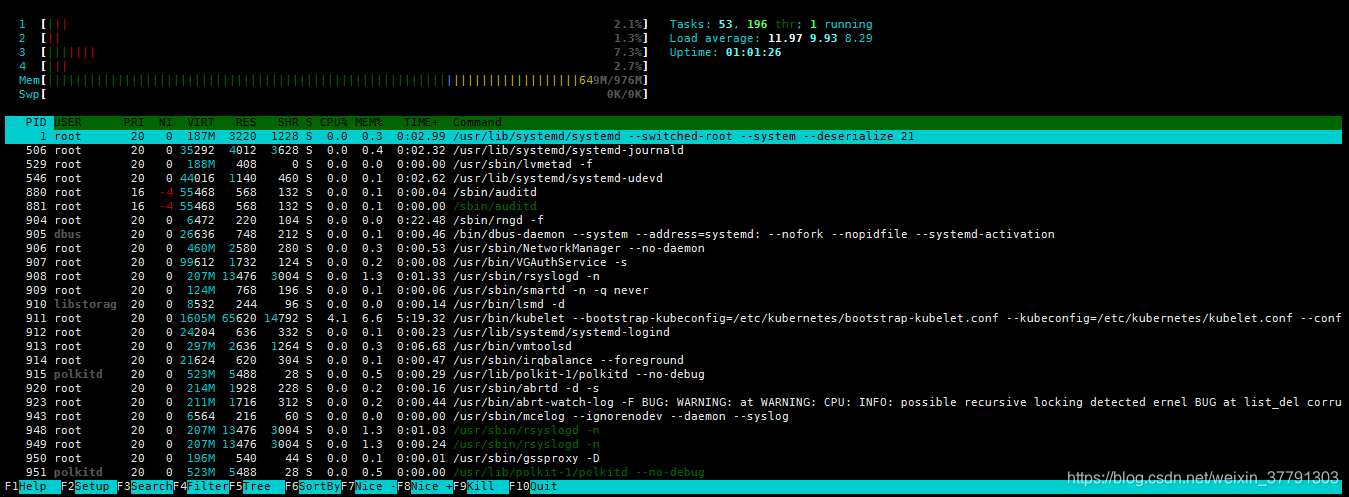Select the mcelog --ignorenodev process row
This screenshot has height=497, width=1349.
(674, 416)
